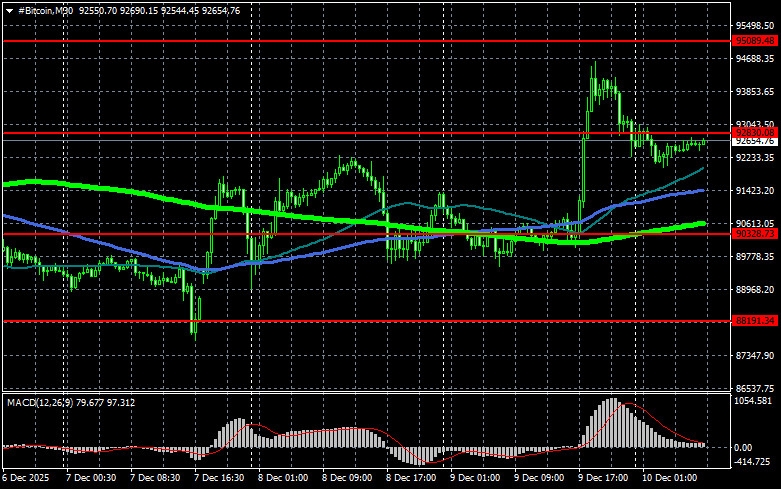Viewport: 781px width, 489px height.
Task: Click the 93853.65 price scale value
Action: [755, 92]
